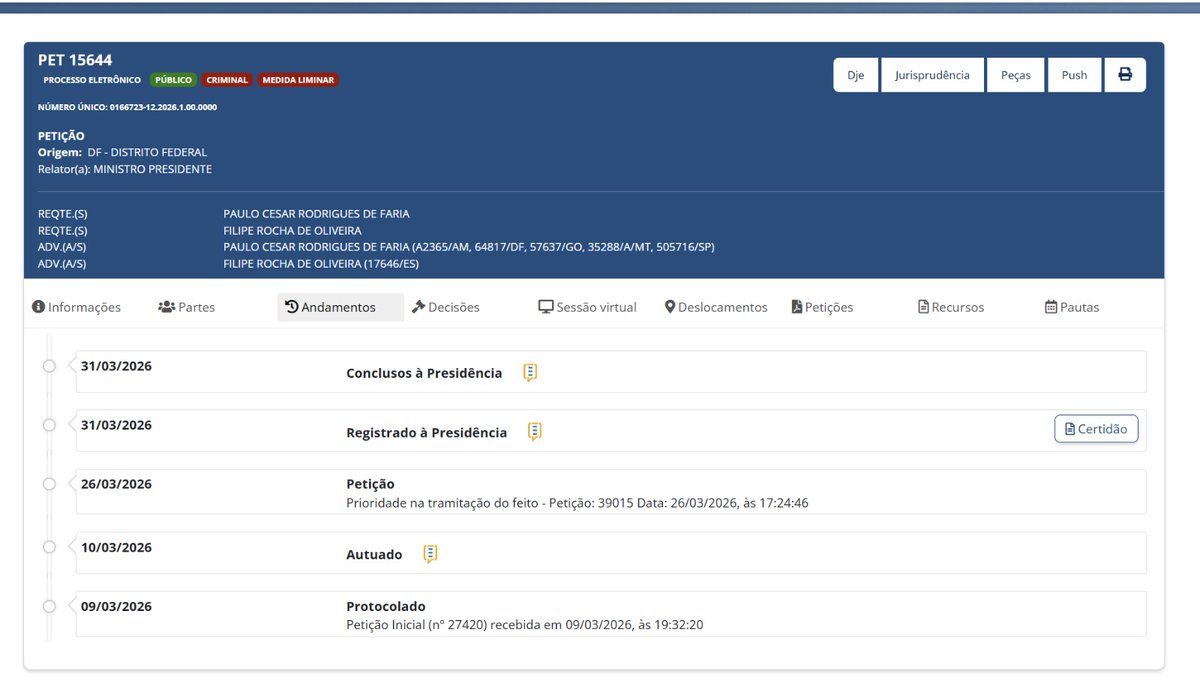Click the requerente PAULO CESAR RODRIGUES DE FARIA
Viewport: 1200px width, 692px height.
pyautogui.click(x=316, y=214)
